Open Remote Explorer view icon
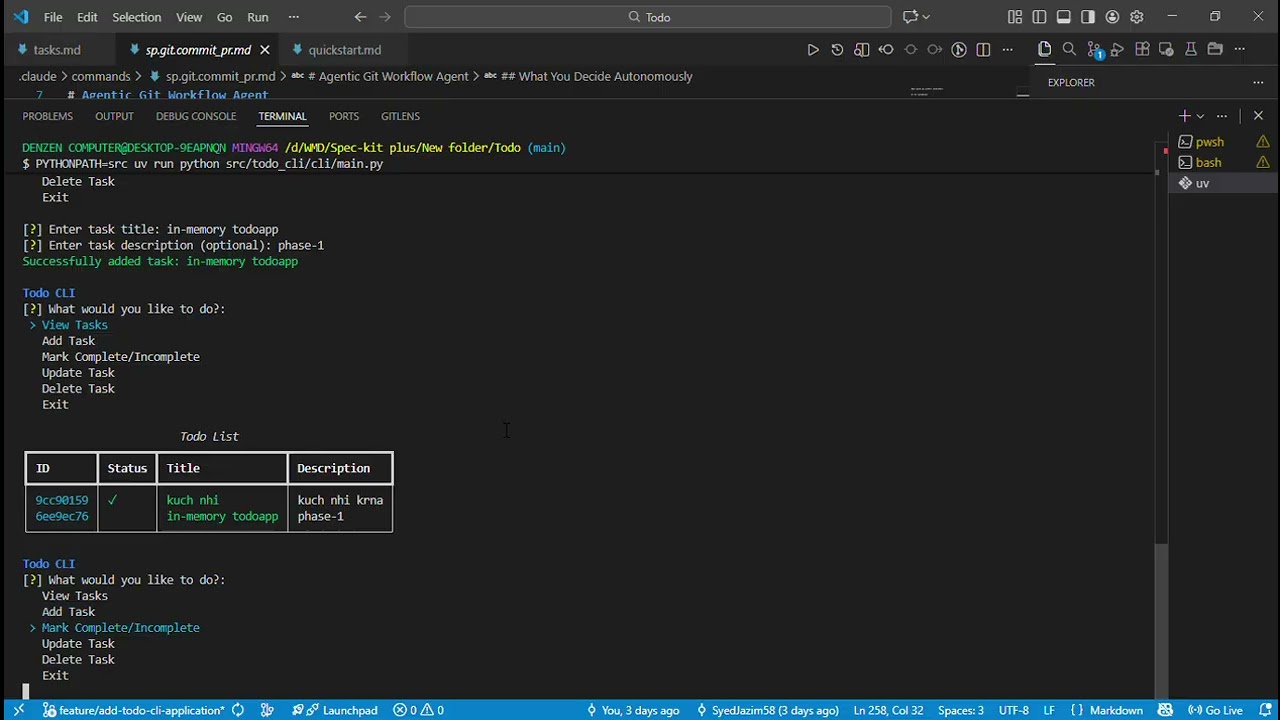1280x720 pixels. coord(1166,49)
